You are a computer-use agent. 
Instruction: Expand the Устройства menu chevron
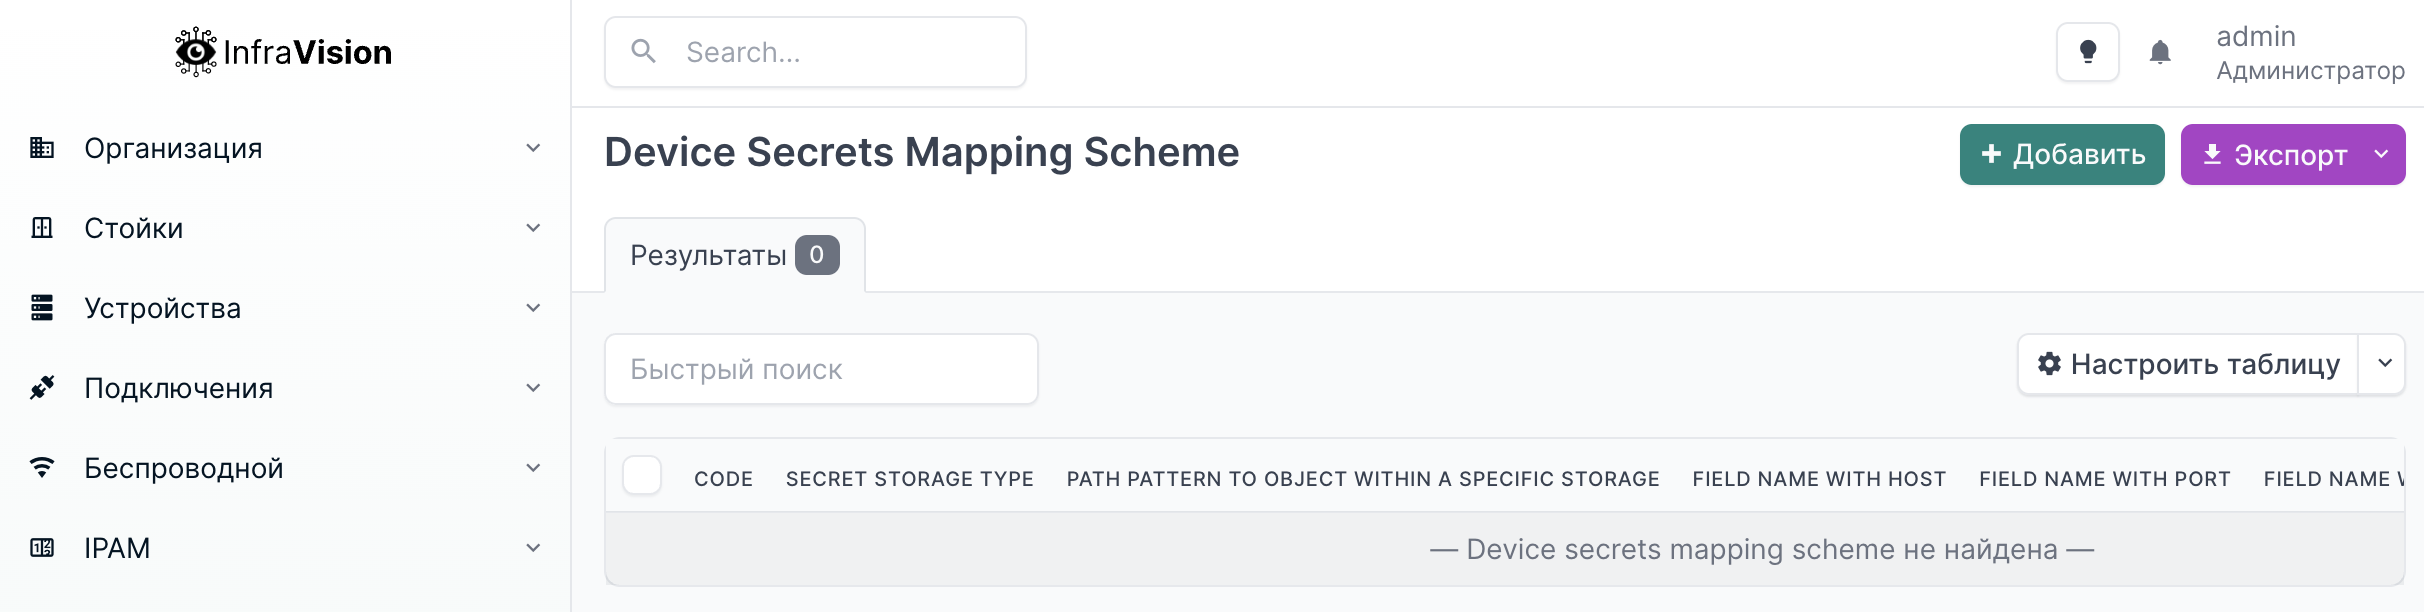[x=534, y=308]
